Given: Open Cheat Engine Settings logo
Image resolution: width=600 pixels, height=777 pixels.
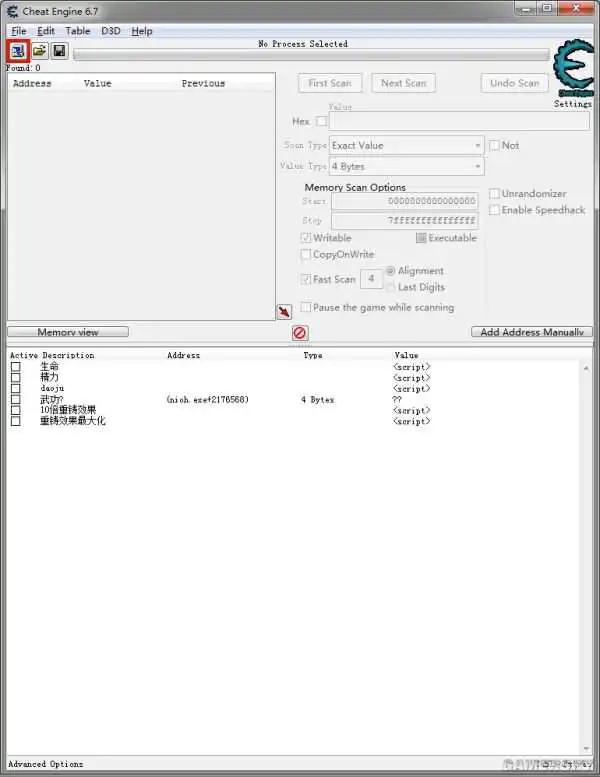Looking at the screenshot, I should (x=573, y=68).
